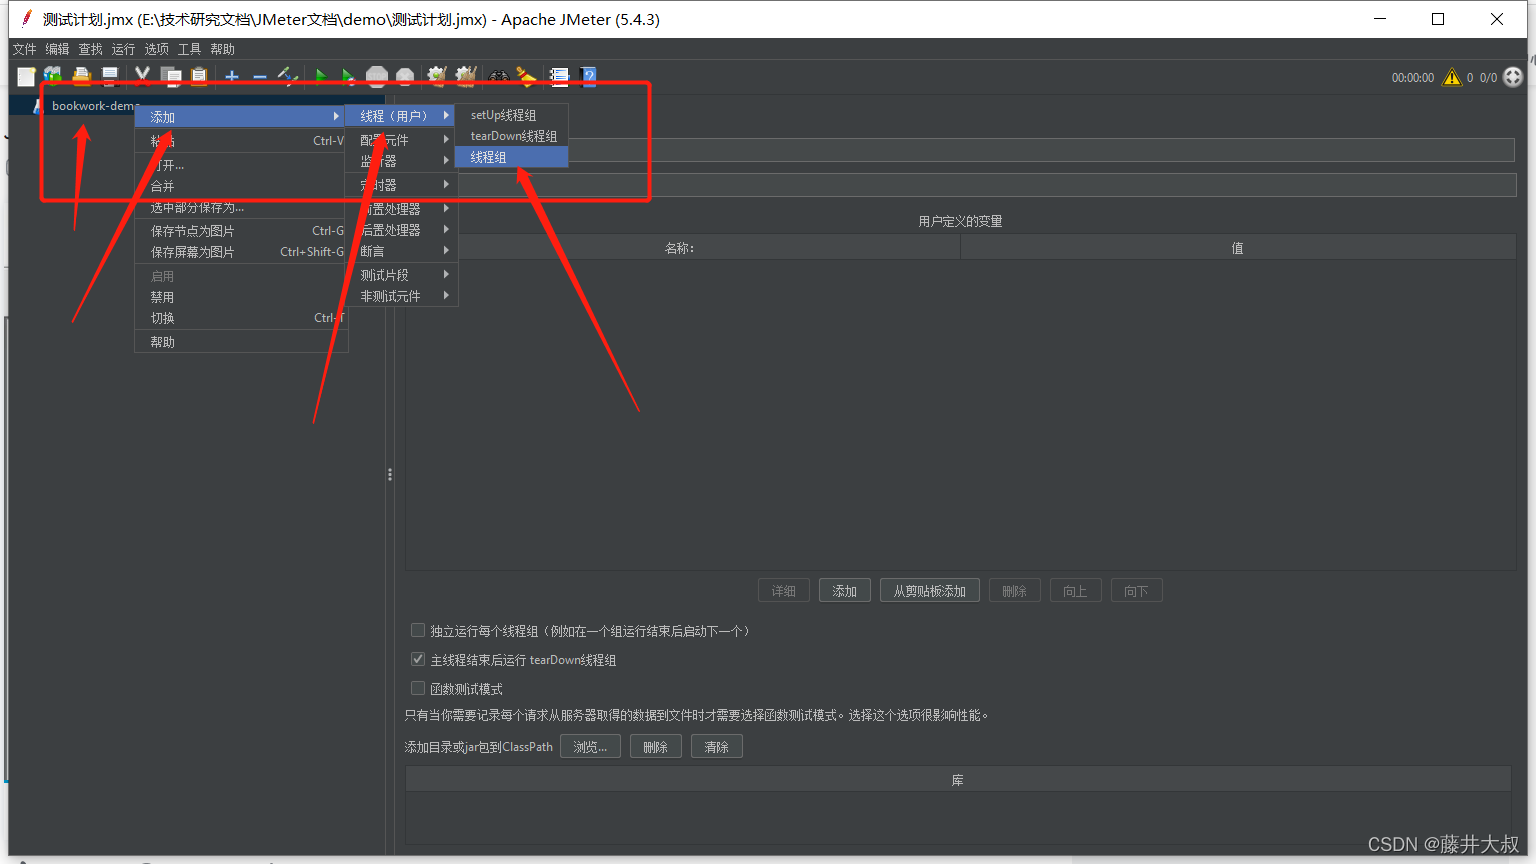Uncheck 主线程结束后运行 tearDown线程组
This screenshot has height=864, width=1536.
(x=418, y=659)
